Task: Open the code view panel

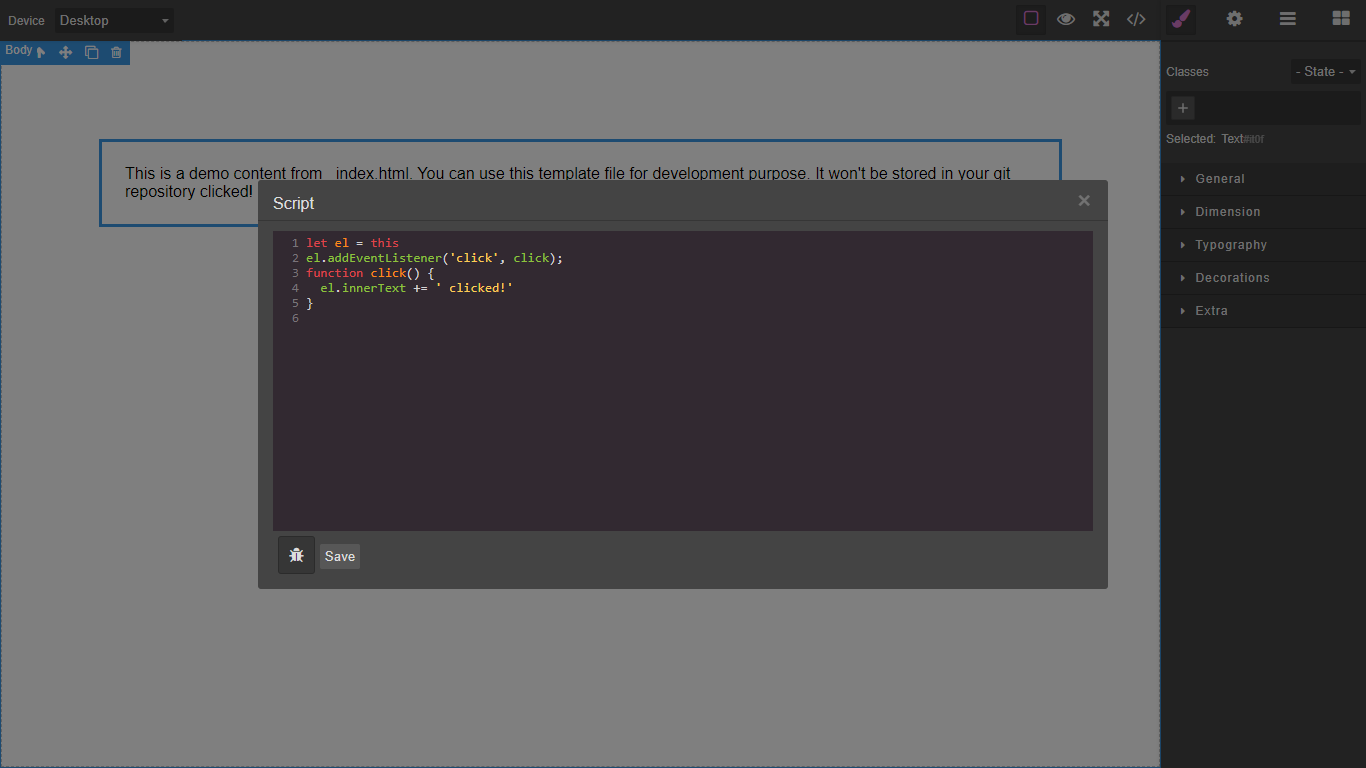Action: 1135,19
